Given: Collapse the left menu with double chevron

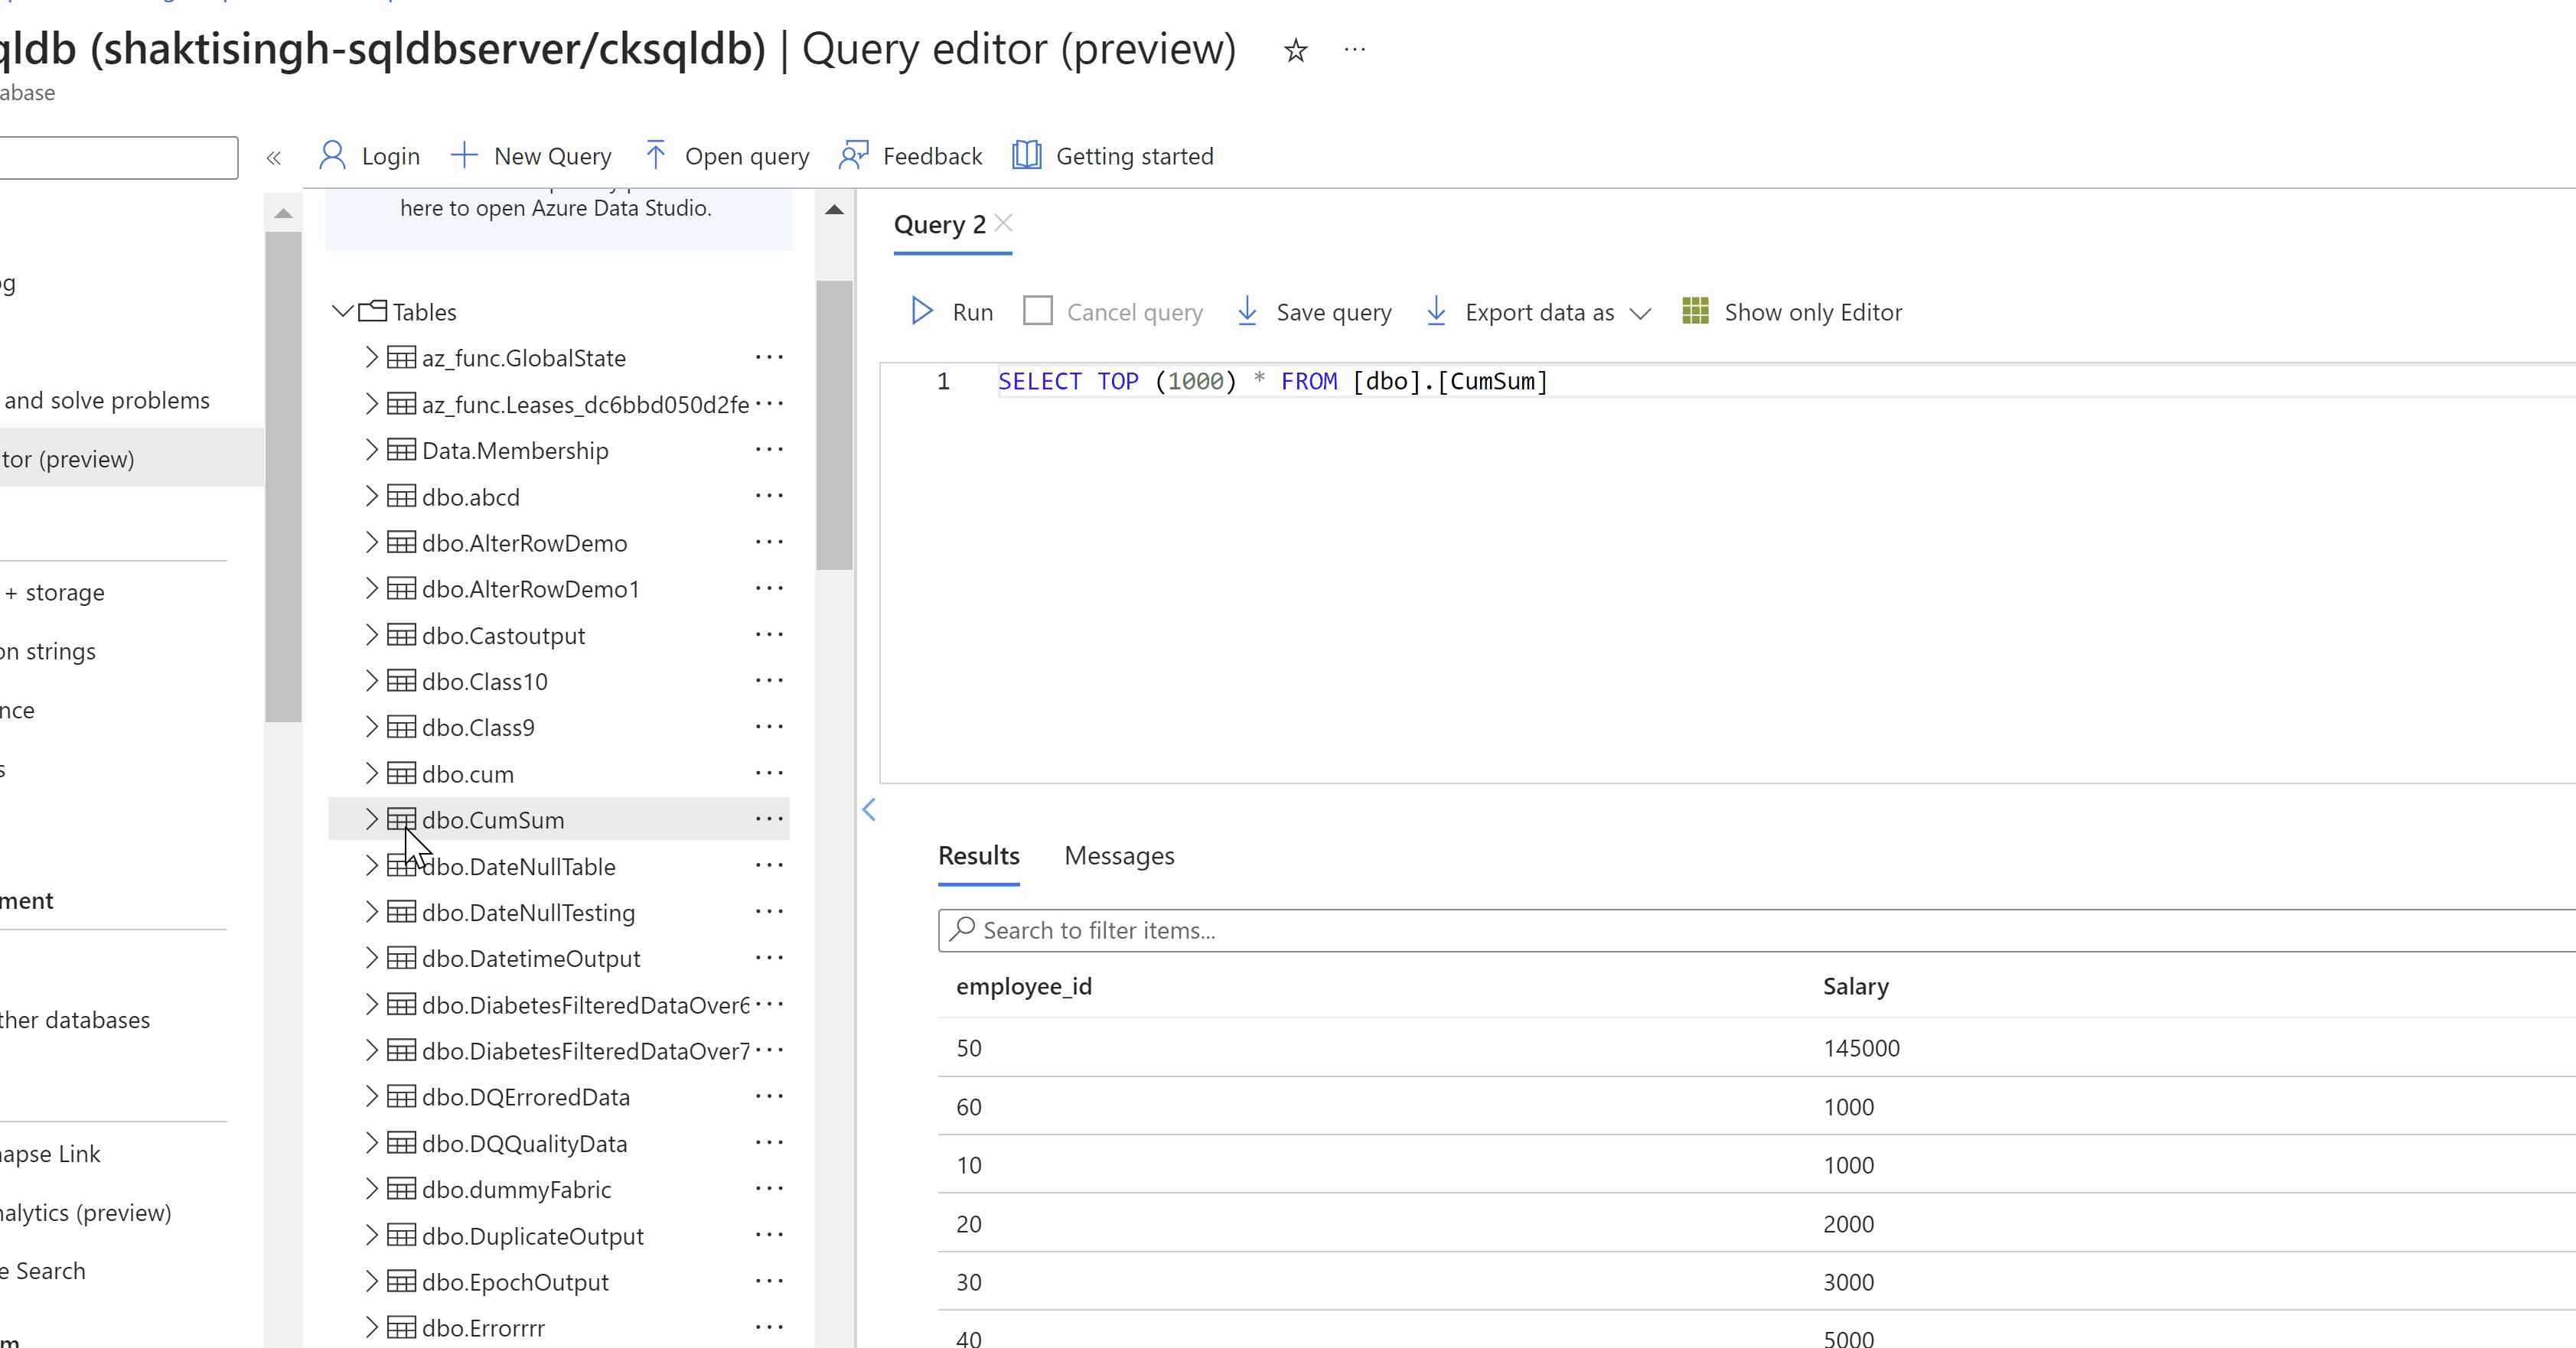Looking at the screenshot, I should click(274, 158).
